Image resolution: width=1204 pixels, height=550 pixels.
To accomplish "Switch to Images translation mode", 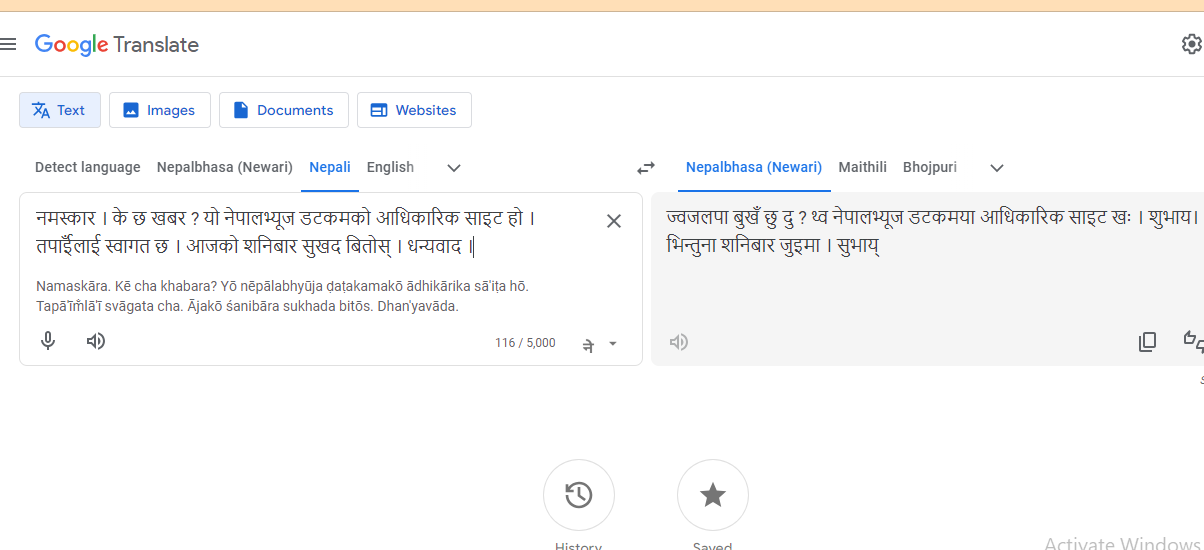I will 160,110.
